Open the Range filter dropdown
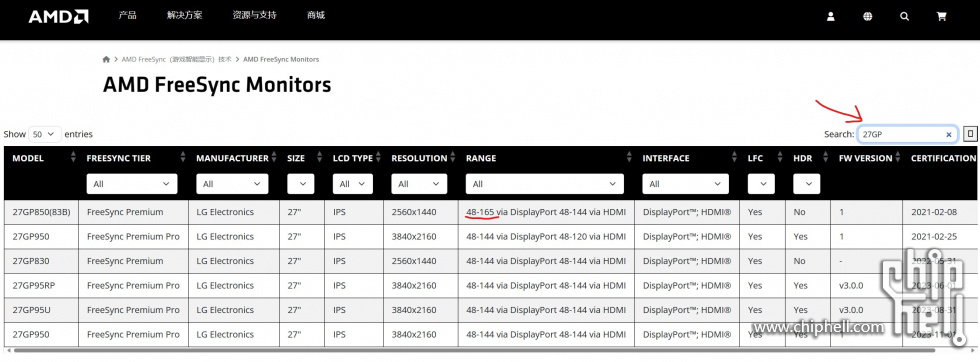The image size is (980, 362). click(x=544, y=184)
